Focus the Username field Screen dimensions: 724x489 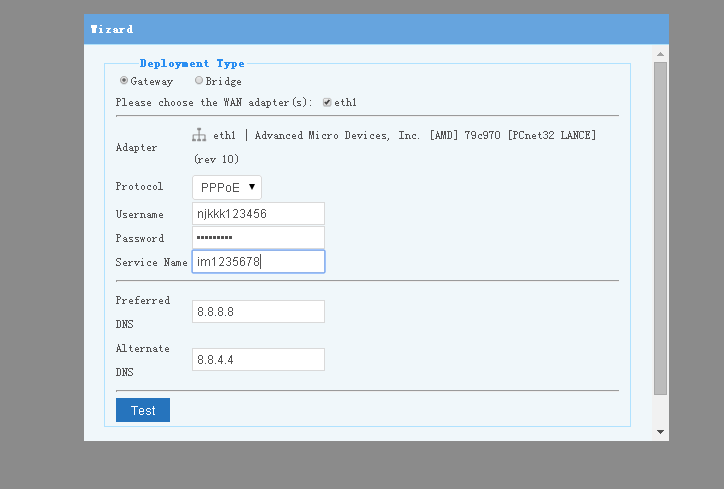click(x=258, y=213)
